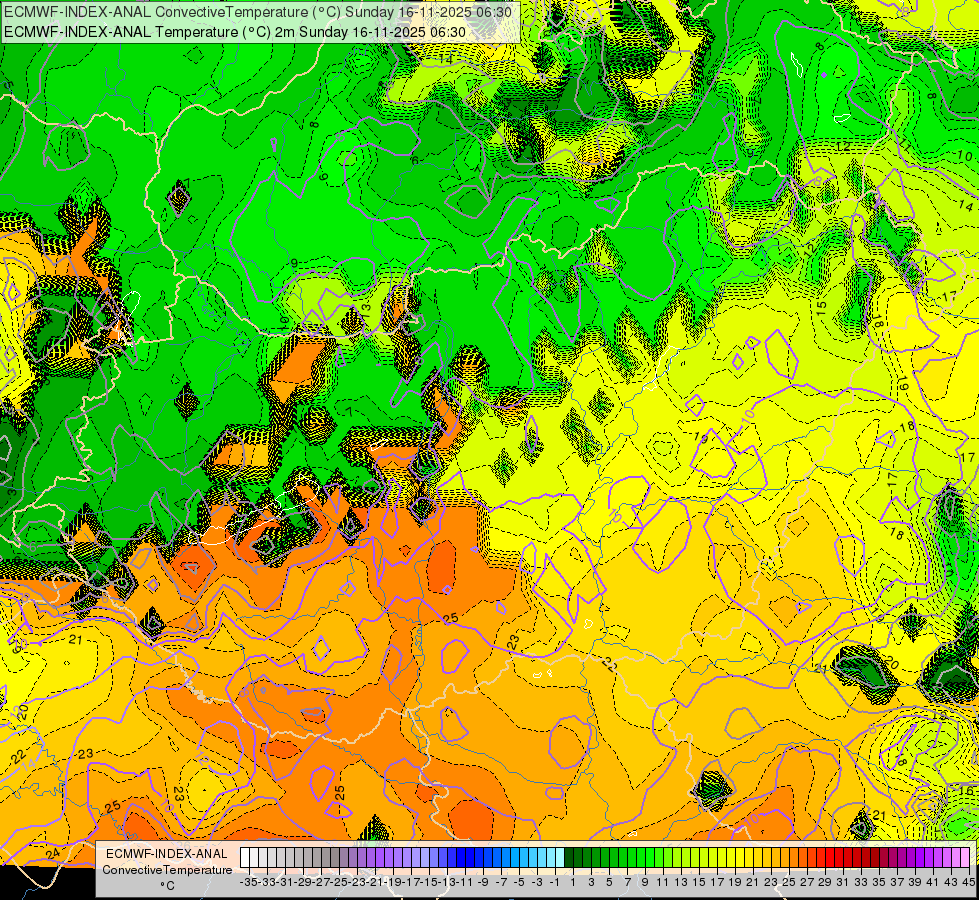Click the -35 tick label in the legend
Image resolution: width=979 pixels, height=900 pixels.
tap(249, 883)
